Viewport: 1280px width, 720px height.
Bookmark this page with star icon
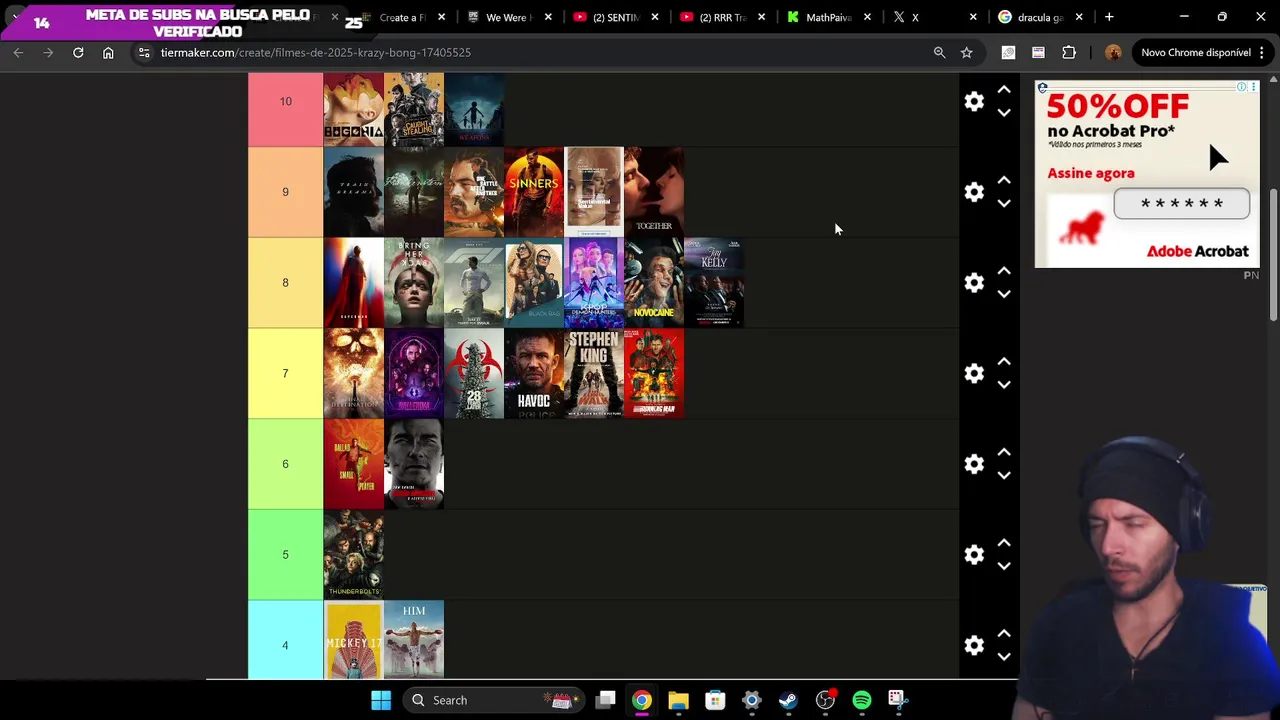(966, 52)
